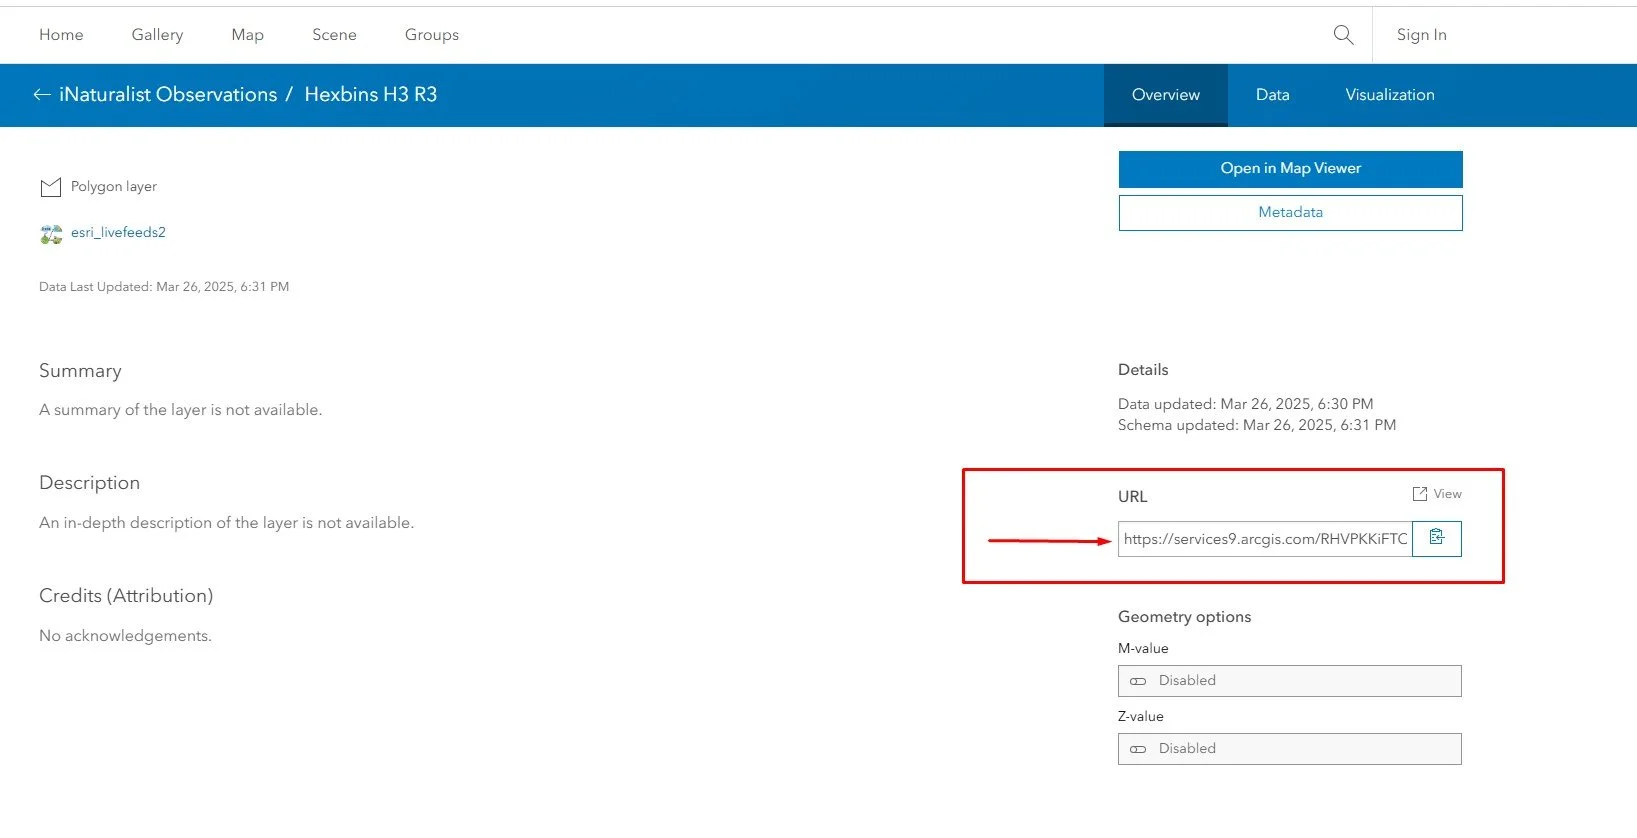Click the View link beside URL
Screen dimensions: 1637x838
[x=1447, y=494]
